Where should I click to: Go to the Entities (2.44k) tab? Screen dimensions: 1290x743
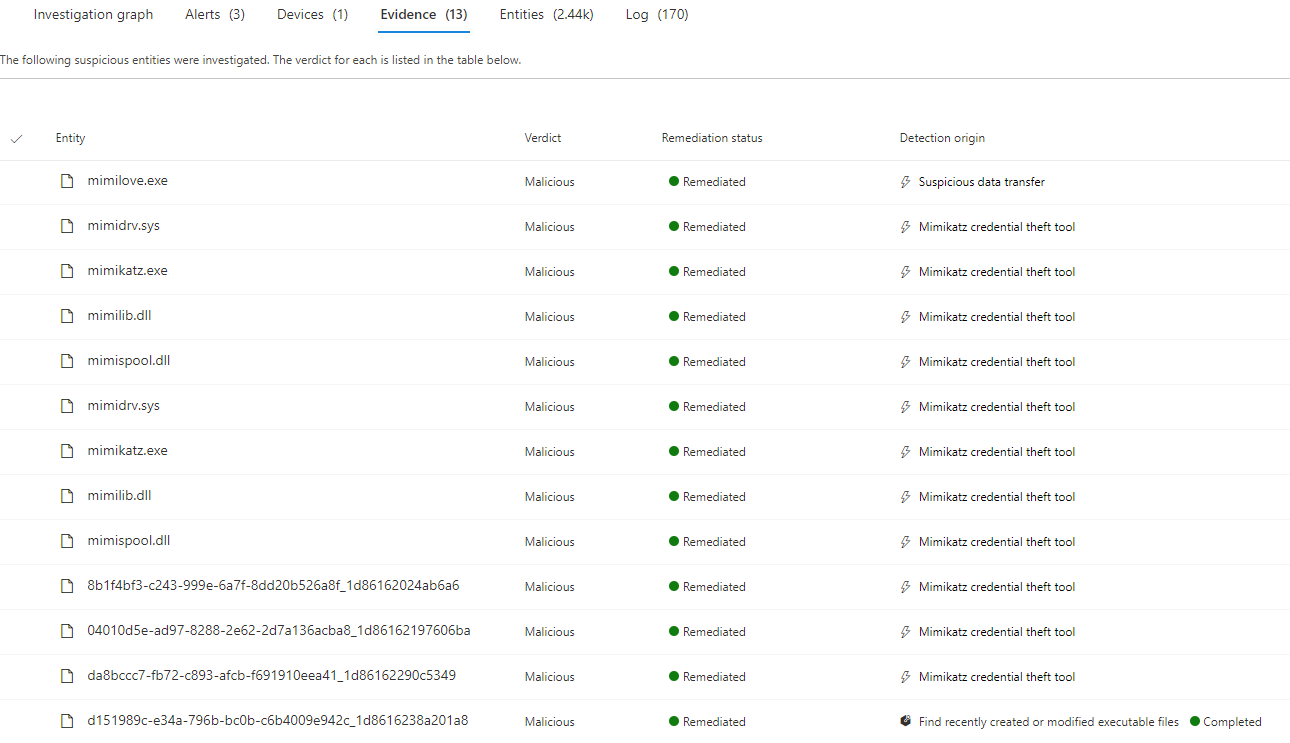[x=546, y=15]
